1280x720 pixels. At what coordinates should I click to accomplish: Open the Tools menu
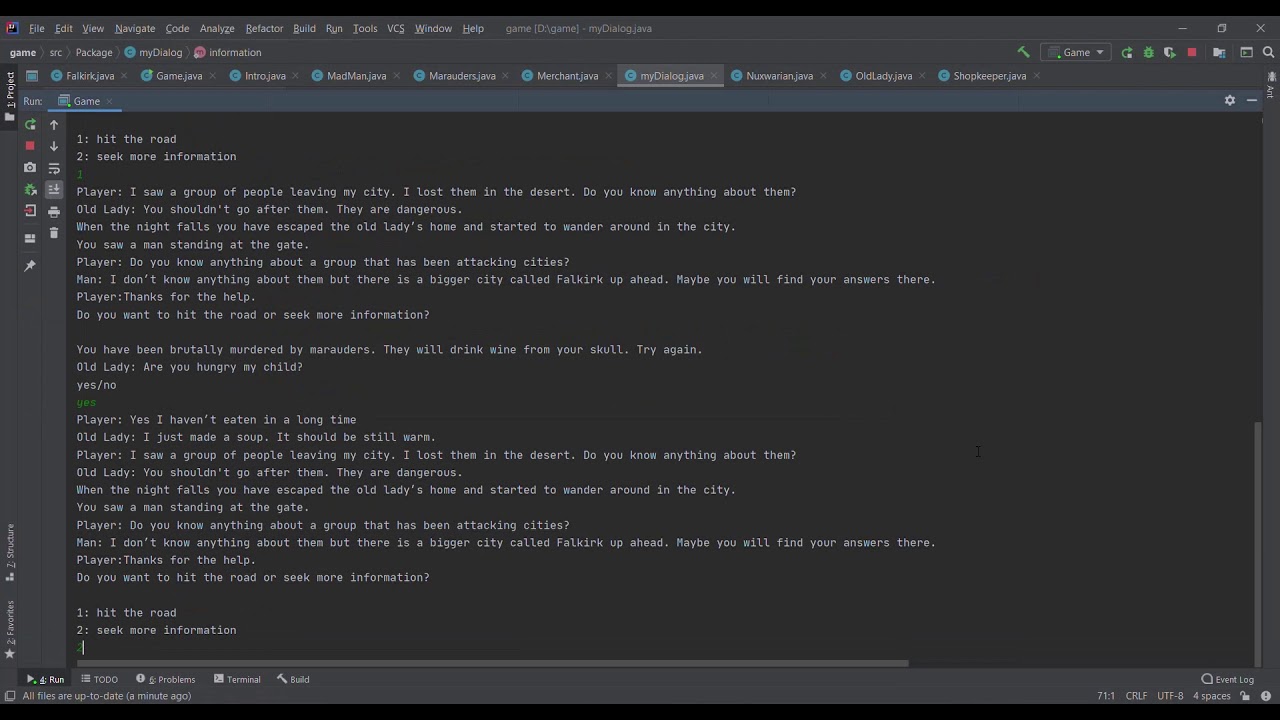point(365,28)
